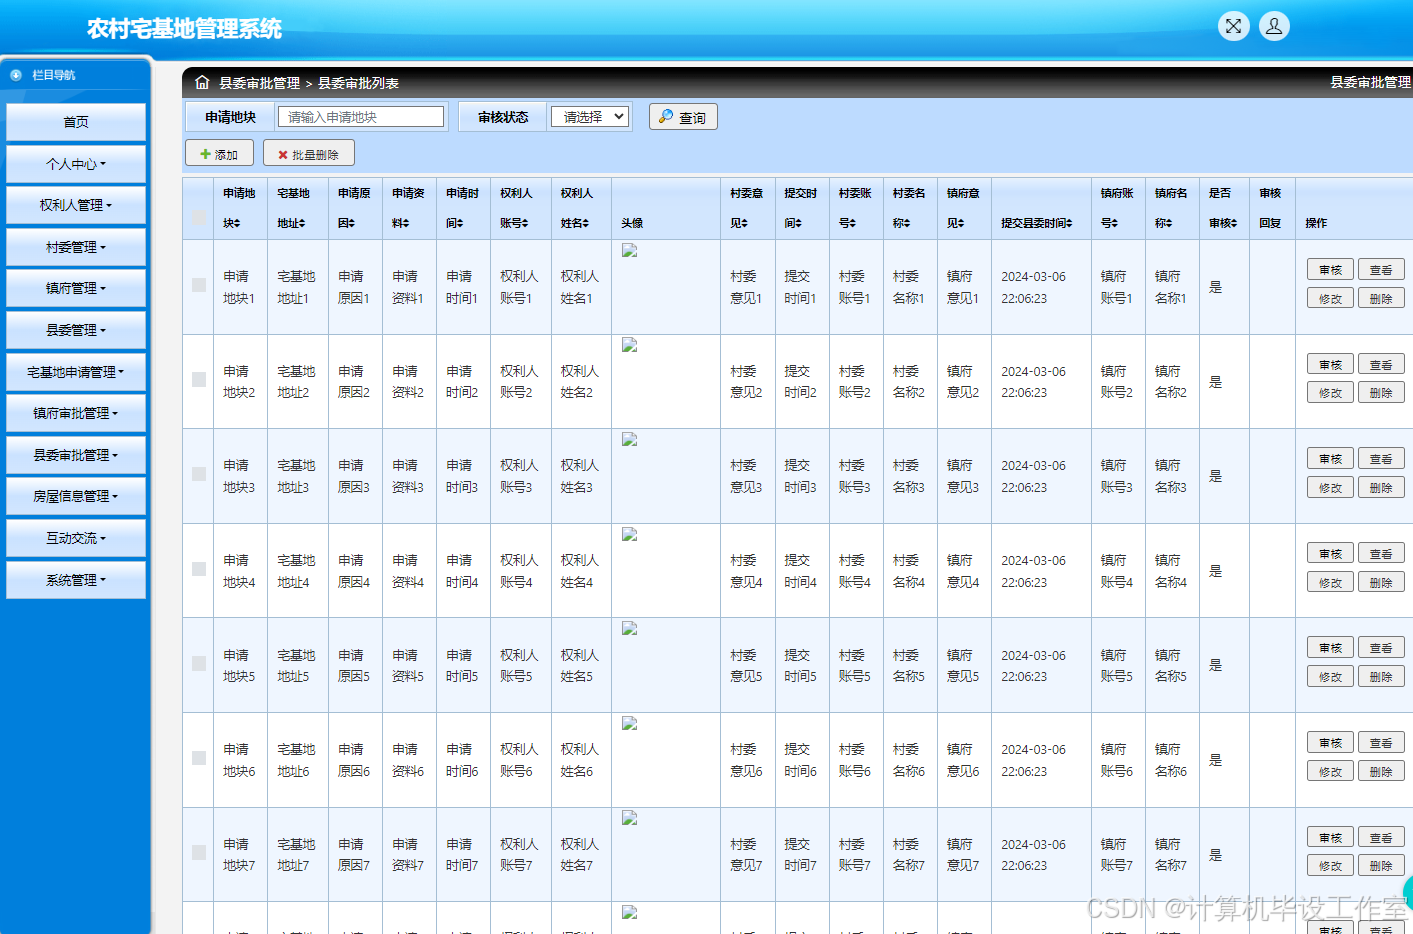The image size is (1413, 934).
Task: Click the home icon in breadcrumb
Action: (x=202, y=82)
